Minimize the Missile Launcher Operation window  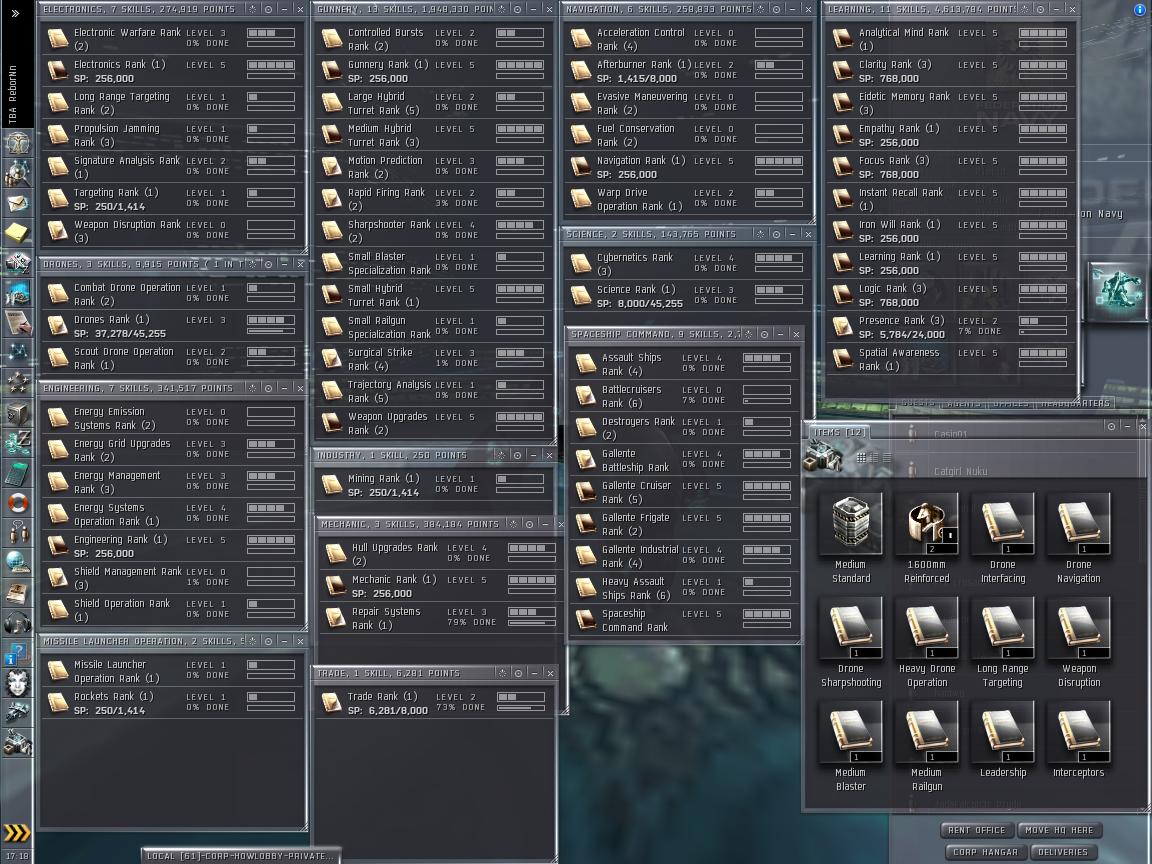pyautogui.click(x=284, y=641)
